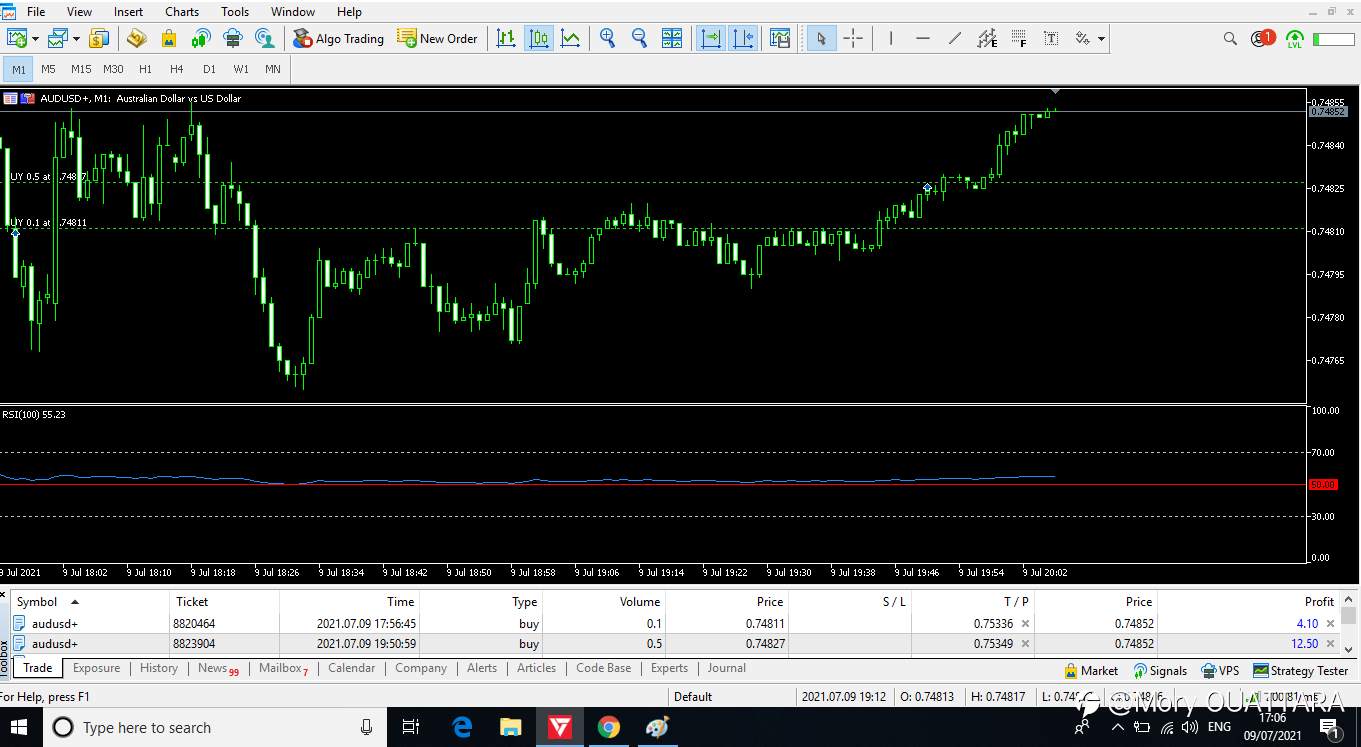Draw a vertical line on chart
This screenshot has height=747, width=1361.
pyautogui.click(x=890, y=39)
